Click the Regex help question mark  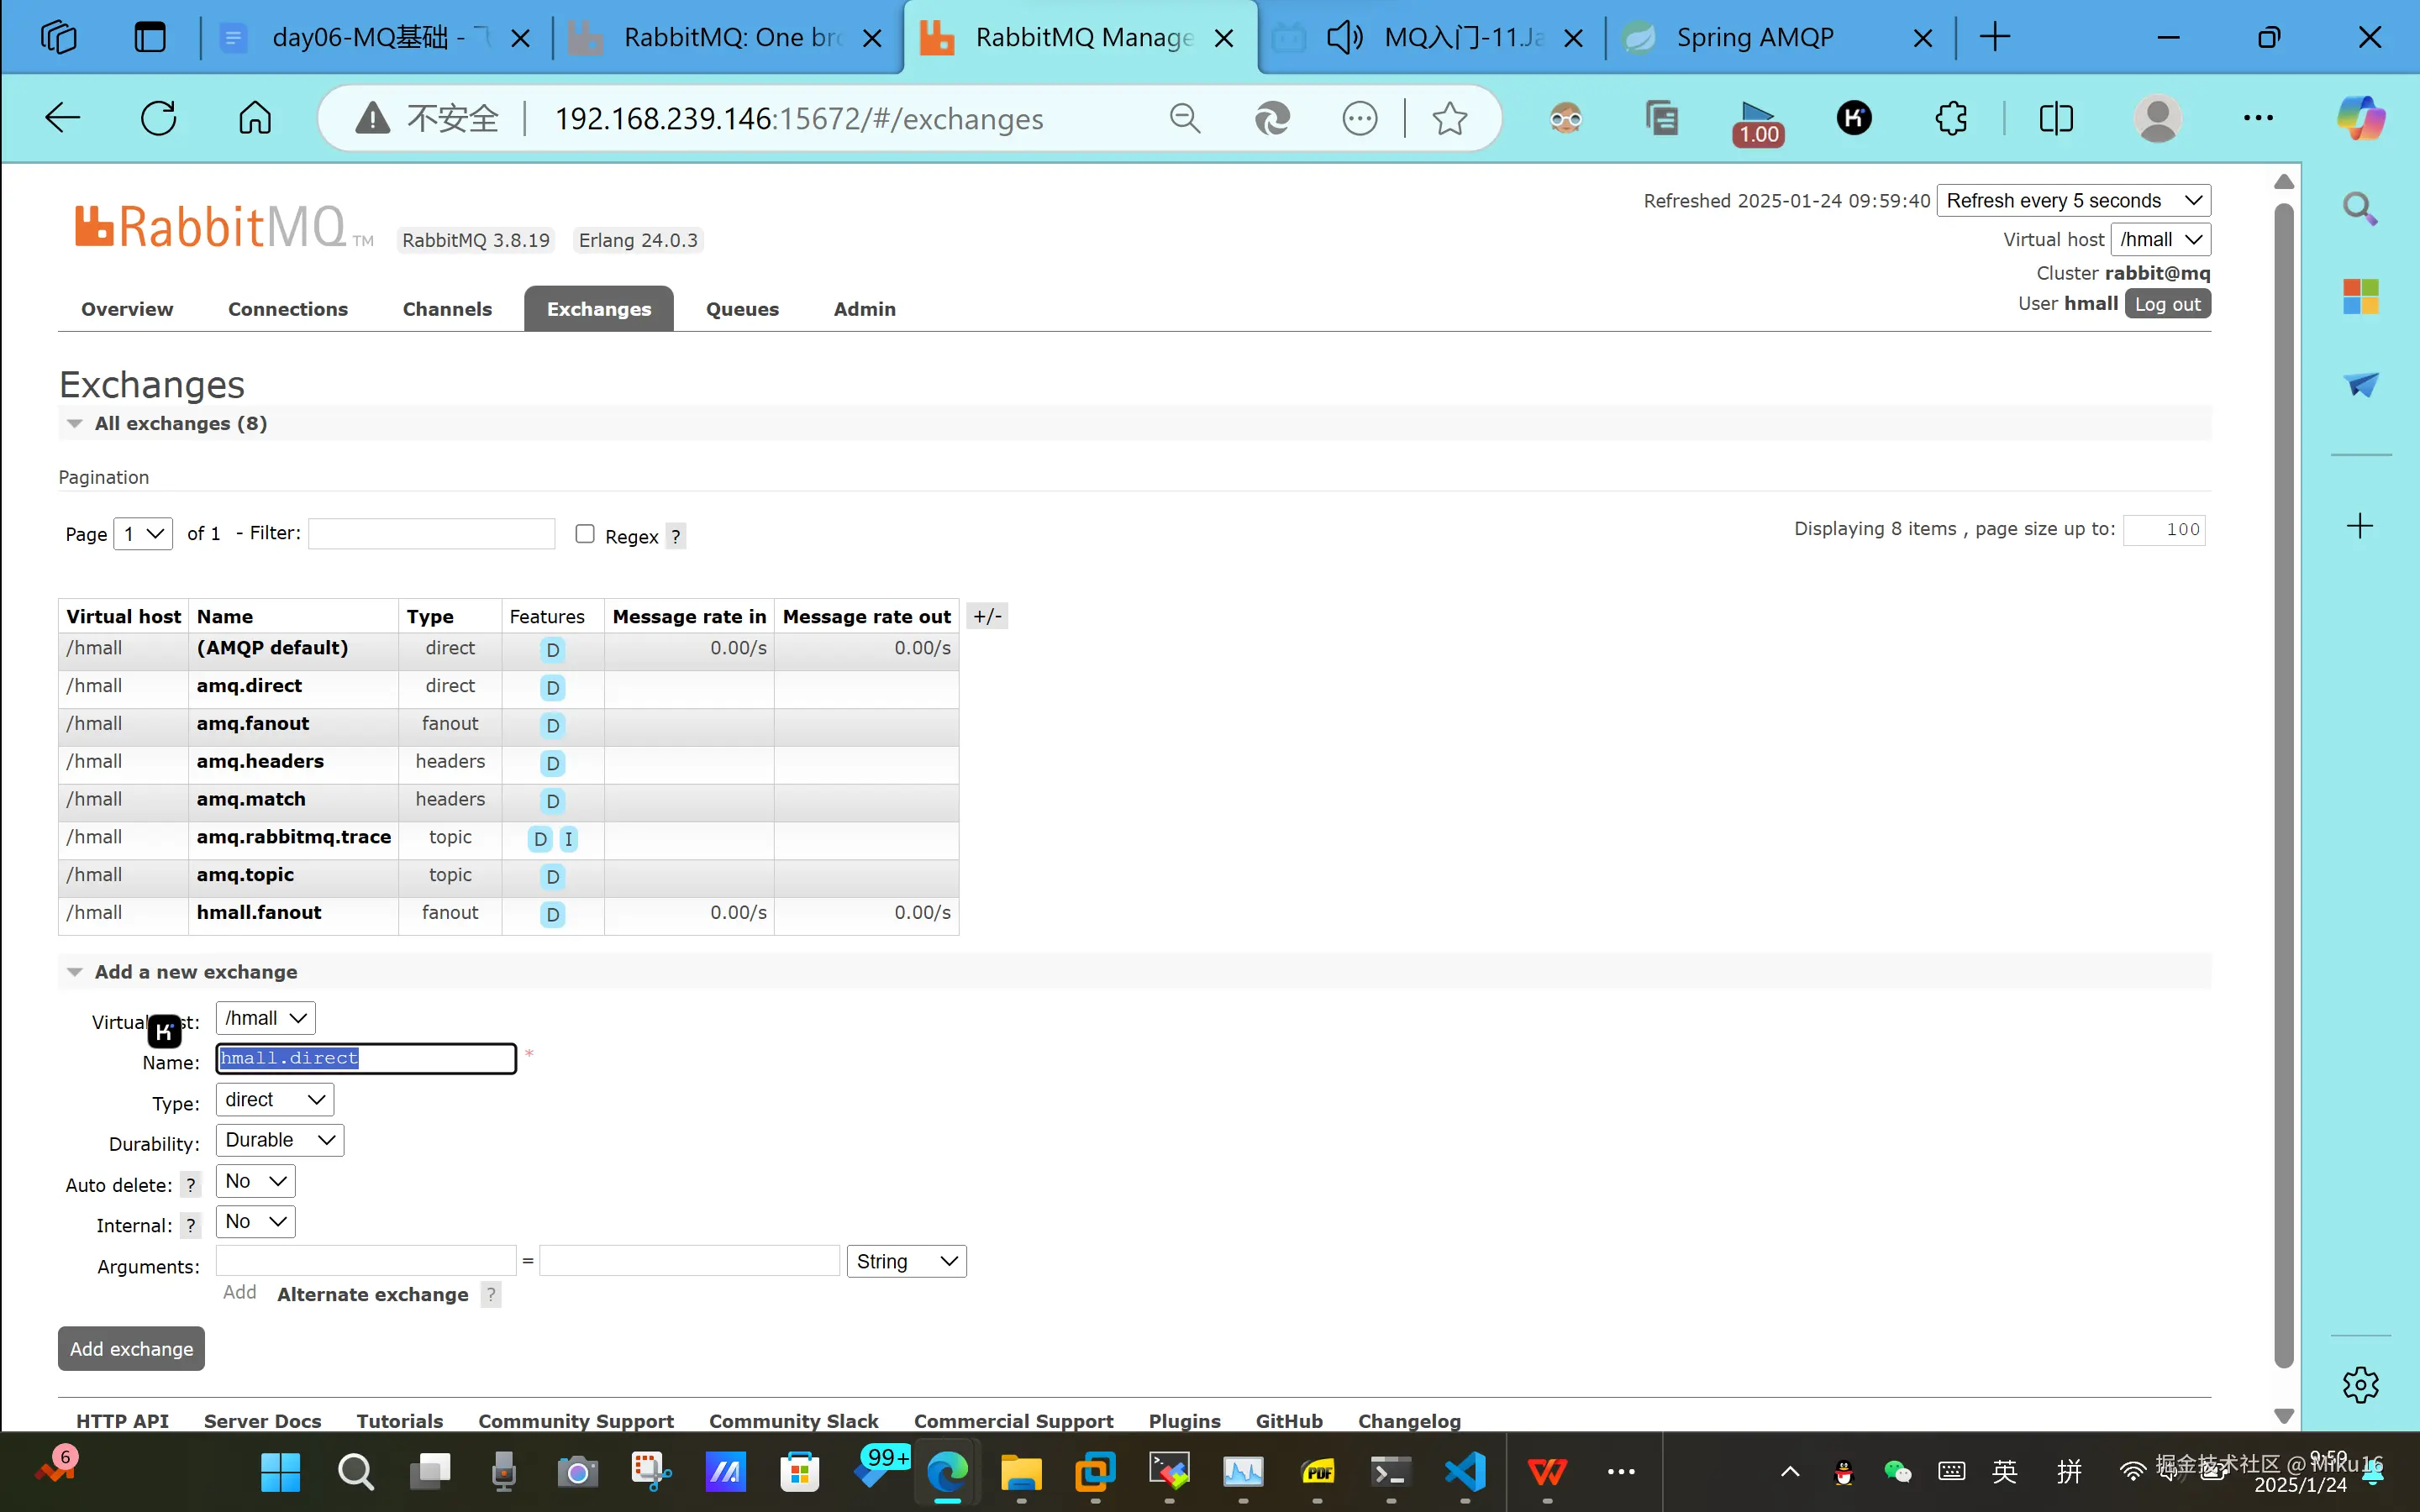pos(676,537)
